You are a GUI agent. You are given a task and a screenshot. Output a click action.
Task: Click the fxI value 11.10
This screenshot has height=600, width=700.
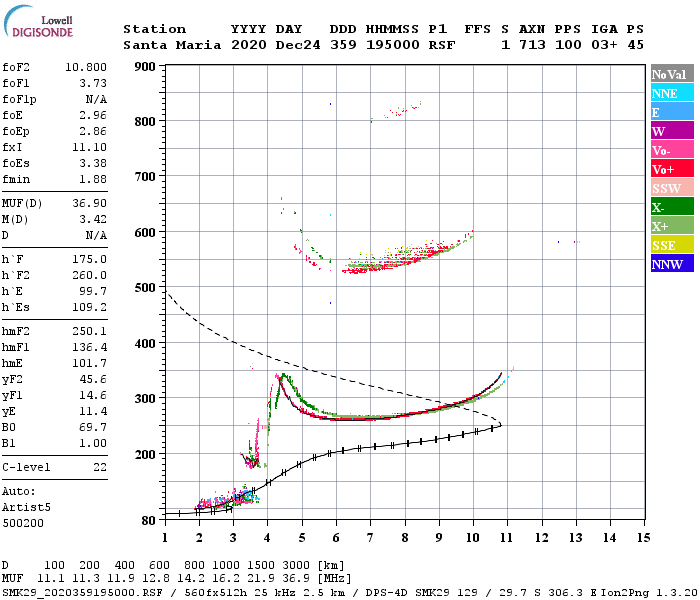[89, 147]
